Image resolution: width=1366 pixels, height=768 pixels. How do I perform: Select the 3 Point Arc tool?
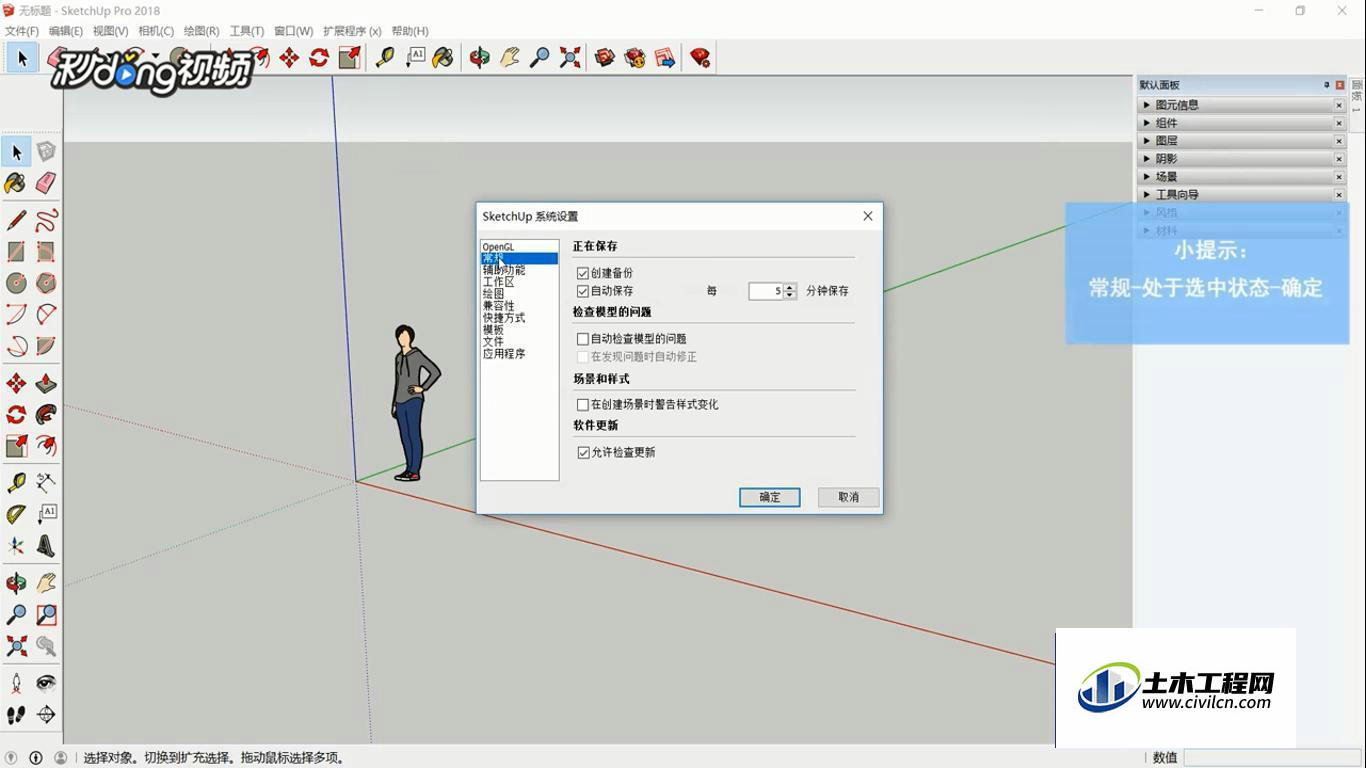click(16, 347)
